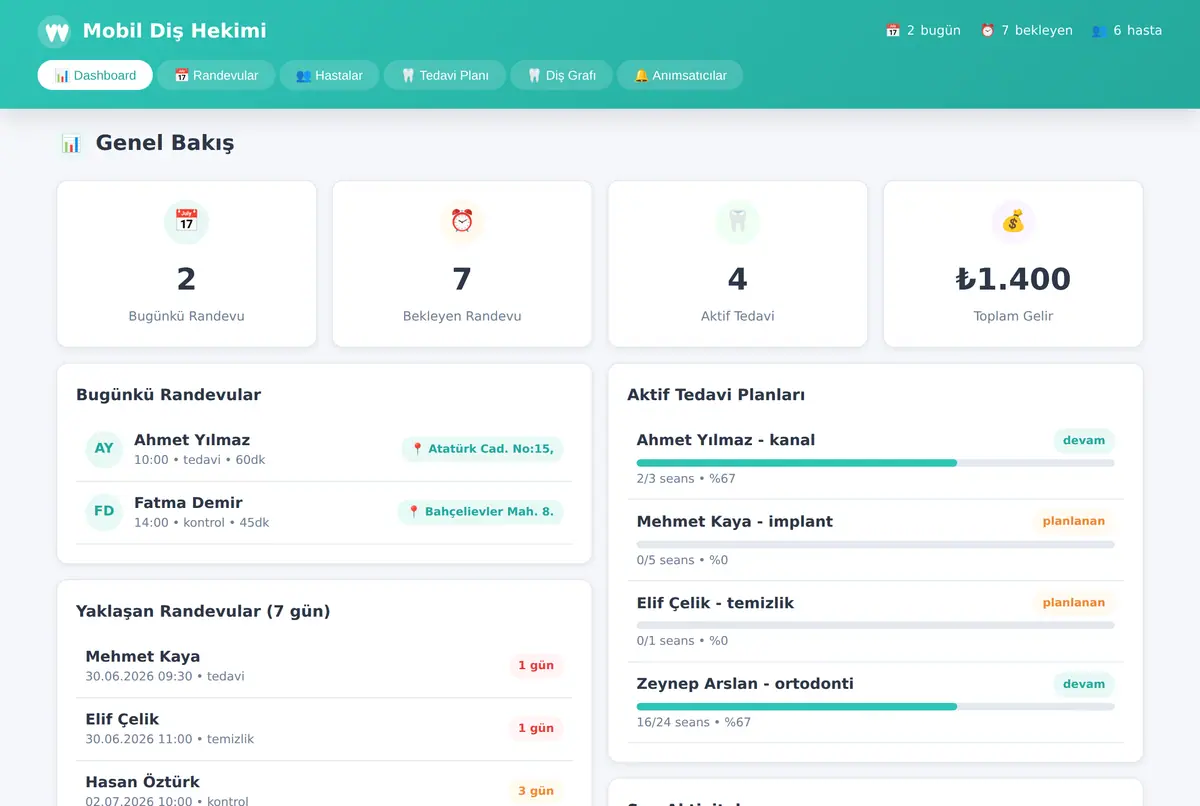
Task: Click the 'planlanan' badge for Mehmet Kaya - implant
Action: click(x=1073, y=522)
